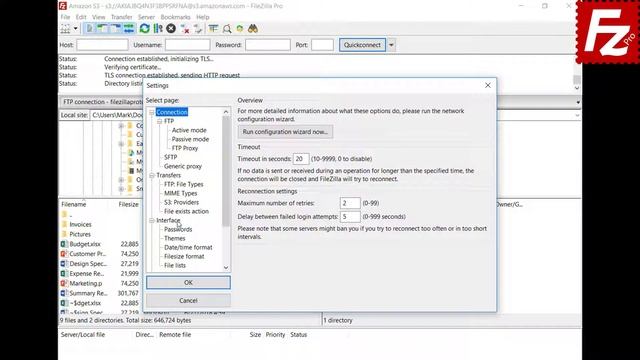Click the OK button in Settings
Viewport: 640px width, 360px height.
click(x=188, y=282)
